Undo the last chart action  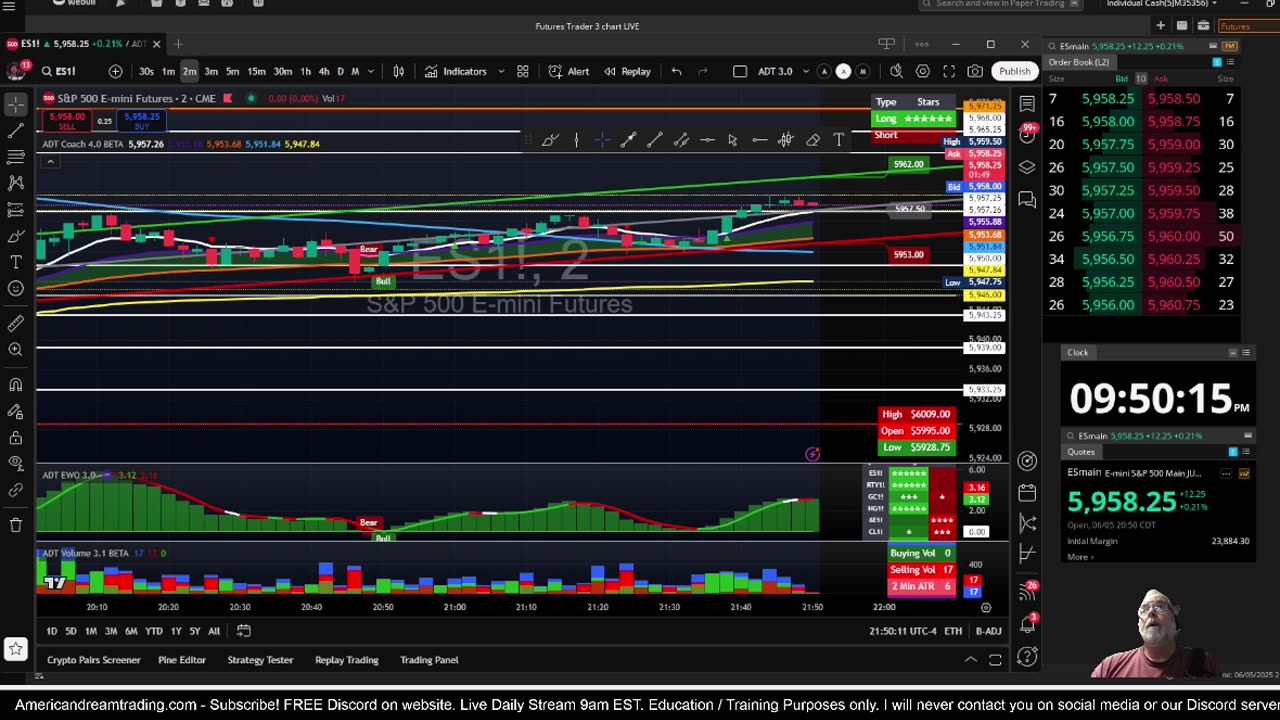[x=676, y=71]
